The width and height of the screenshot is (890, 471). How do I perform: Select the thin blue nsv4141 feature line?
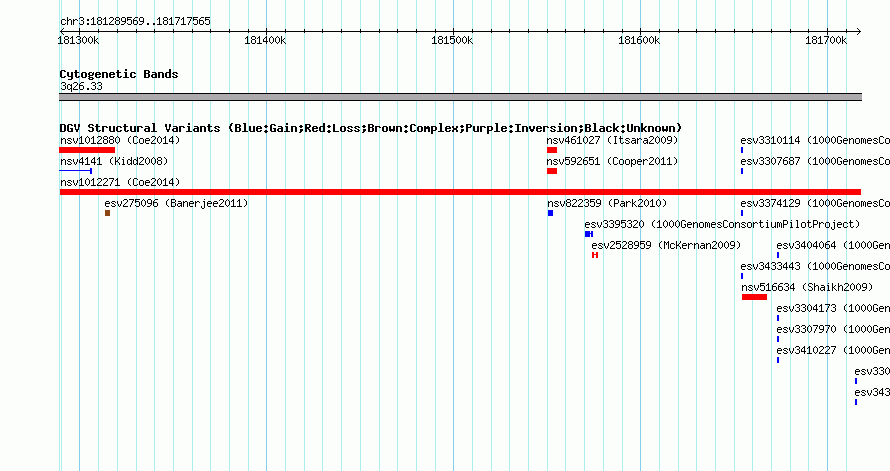pos(75,171)
